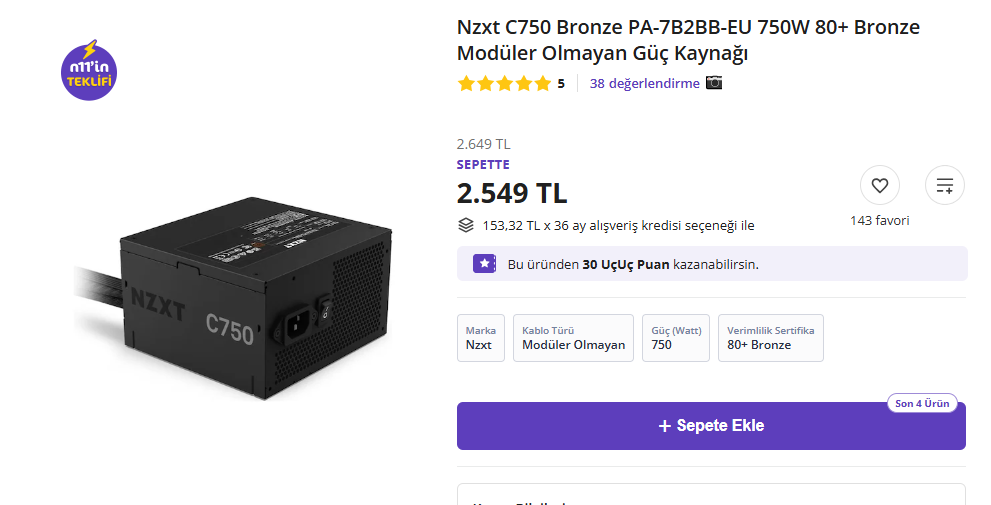Click the stacked layers credit icon

pos(466,225)
